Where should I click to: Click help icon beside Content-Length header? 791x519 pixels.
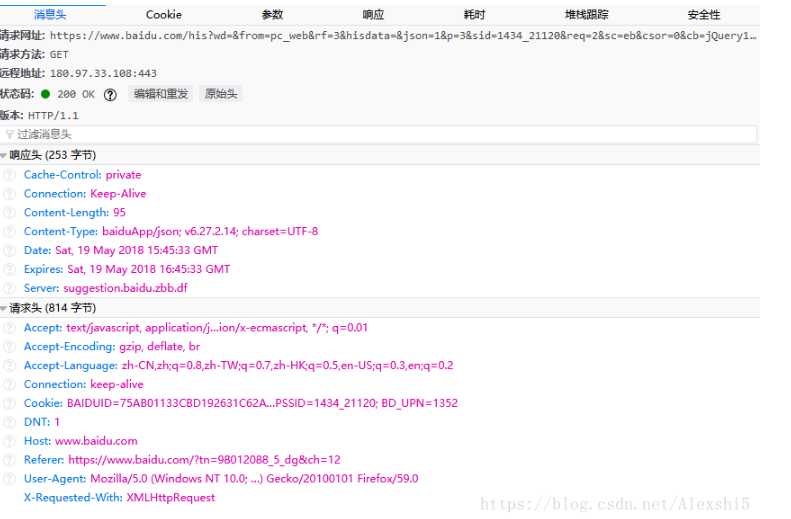click(x=10, y=213)
